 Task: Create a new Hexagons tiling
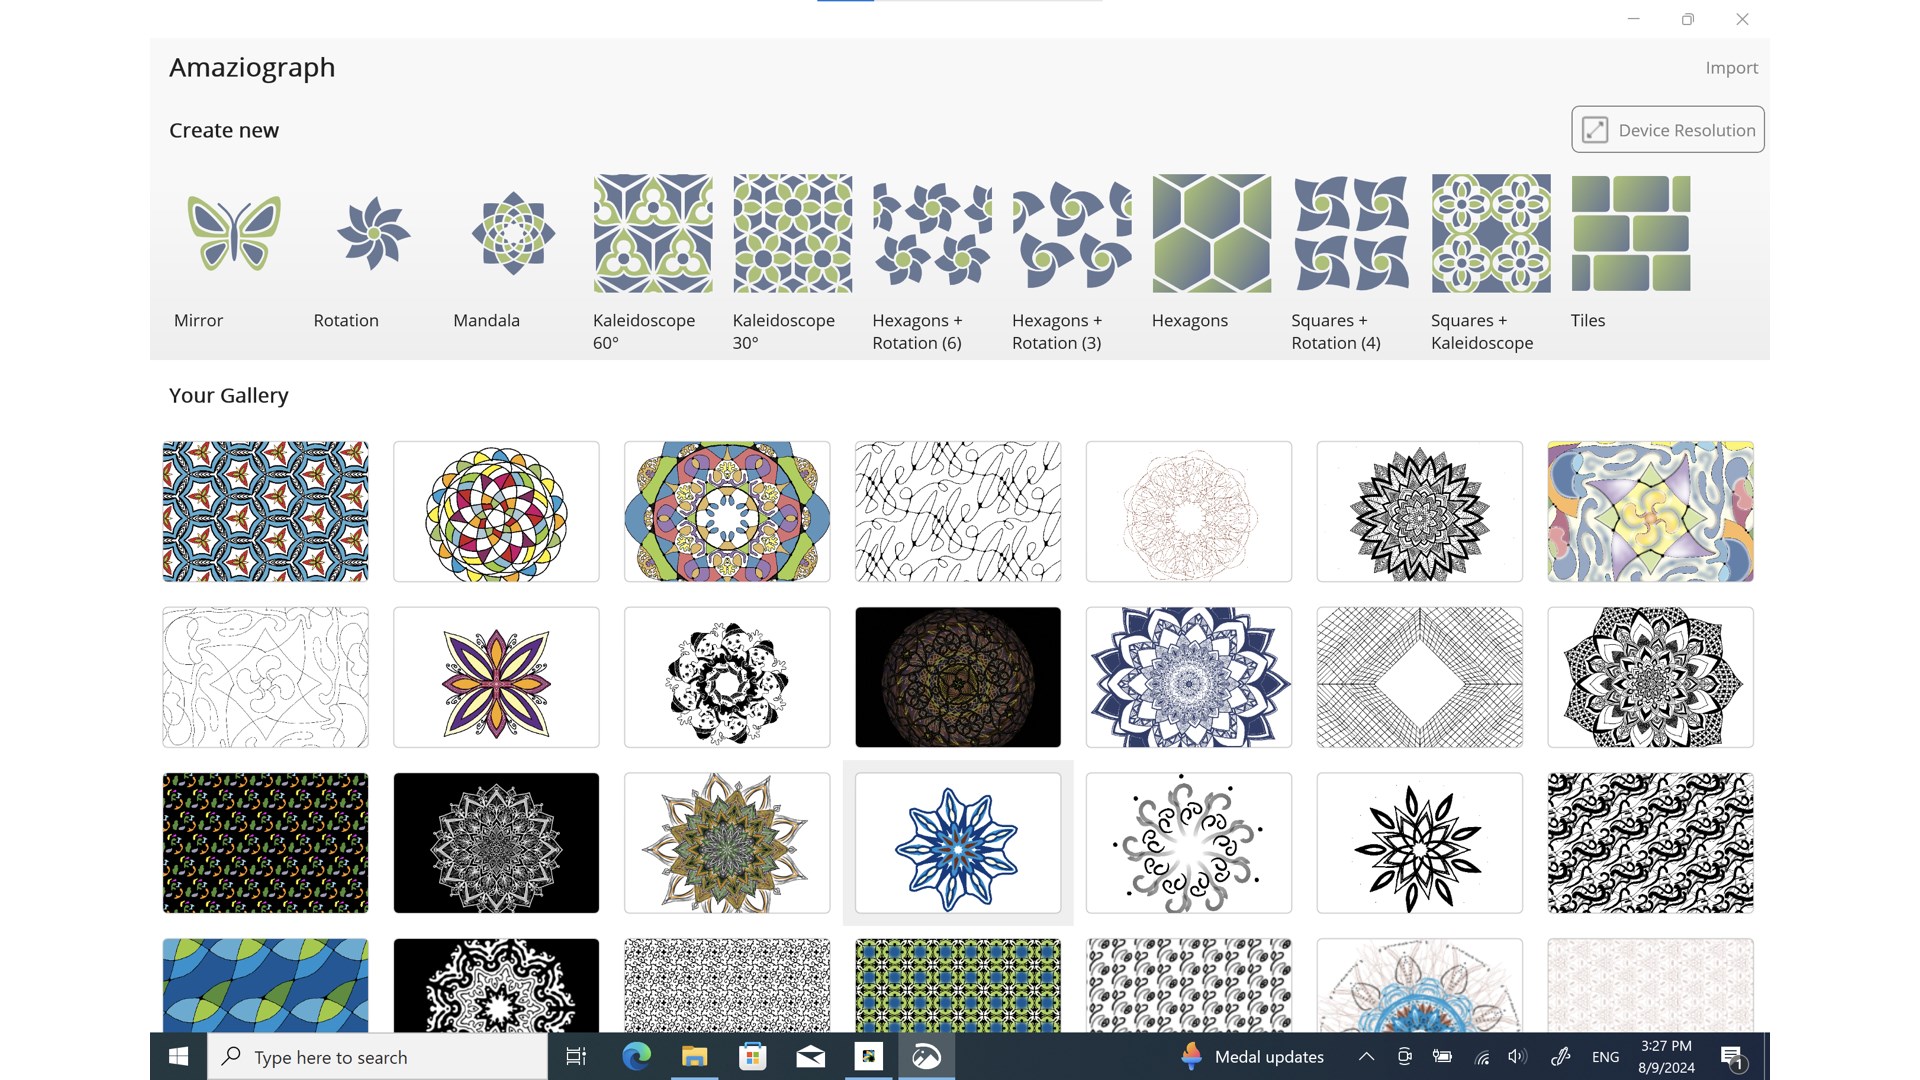tap(1211, 233)
